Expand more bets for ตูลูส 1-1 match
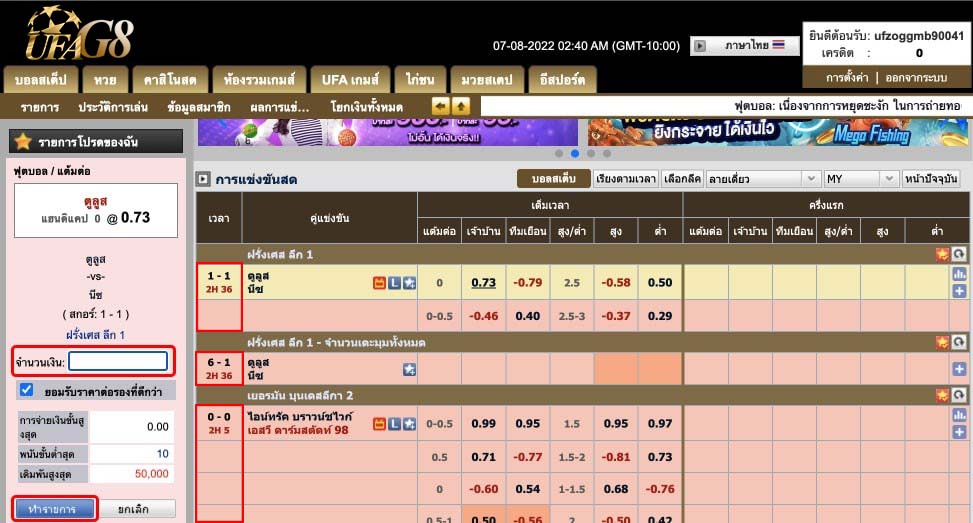 coord(959,291)
